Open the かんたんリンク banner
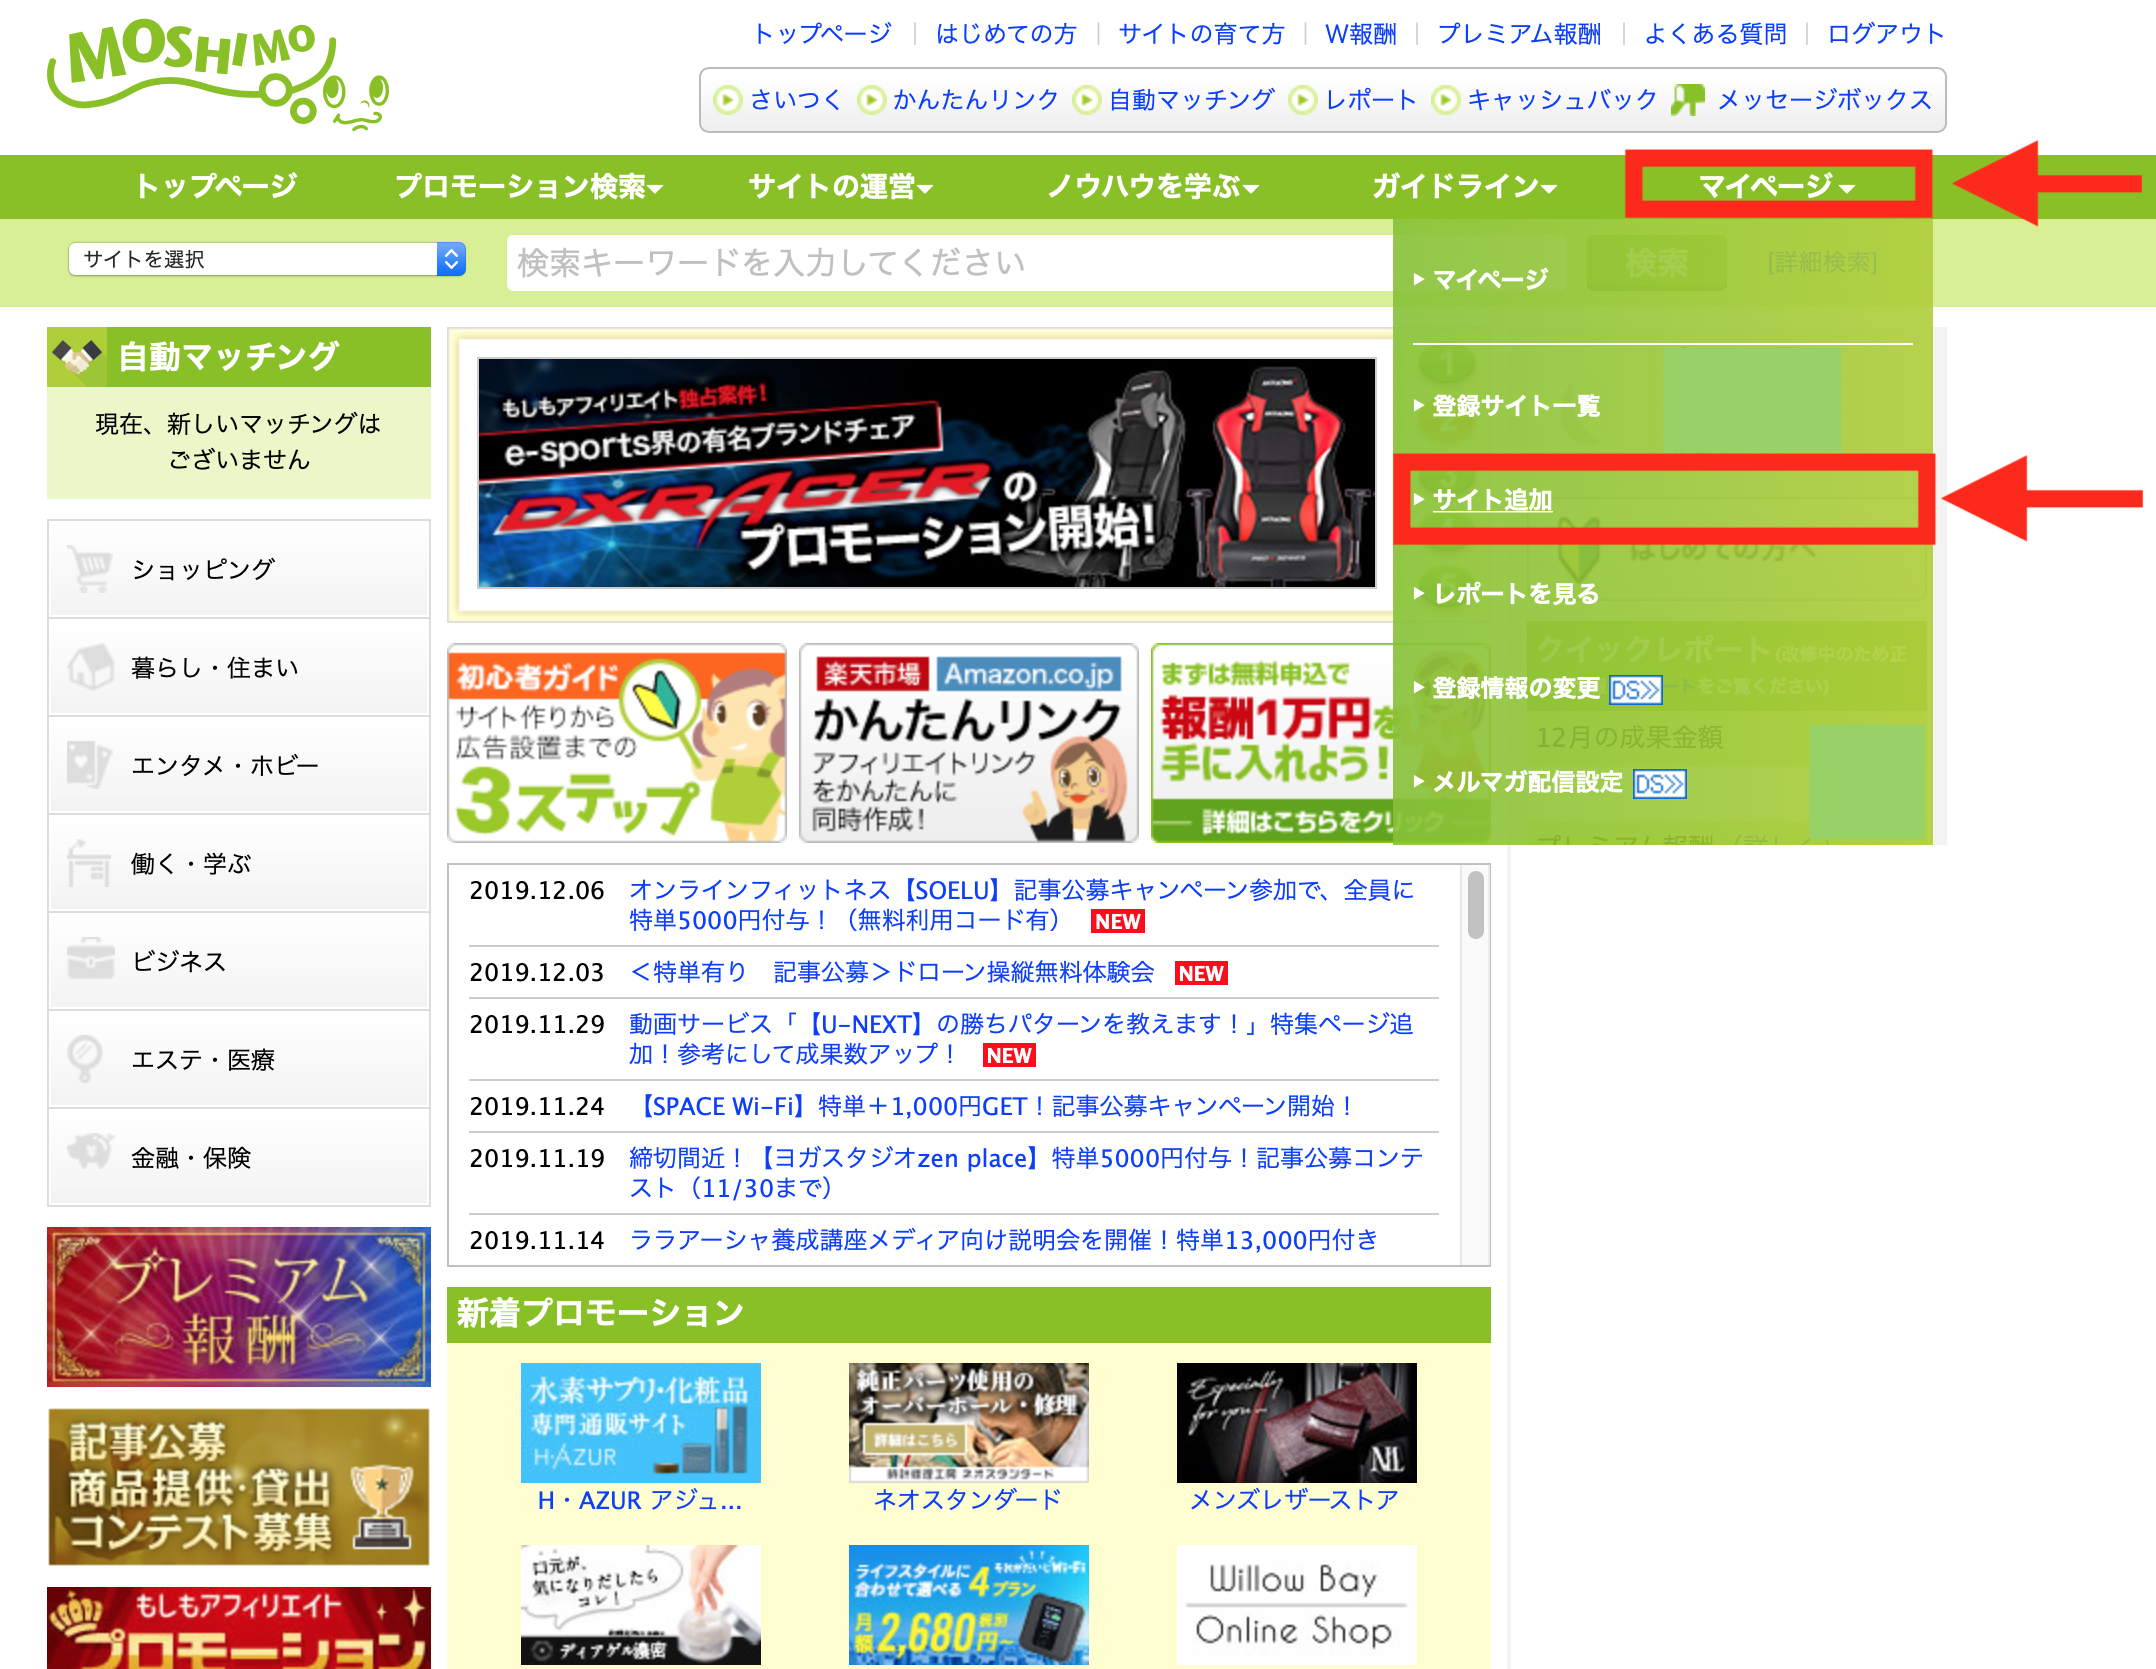Image resolution: width=2156 pixels, height=1669 pixels. 968,744
